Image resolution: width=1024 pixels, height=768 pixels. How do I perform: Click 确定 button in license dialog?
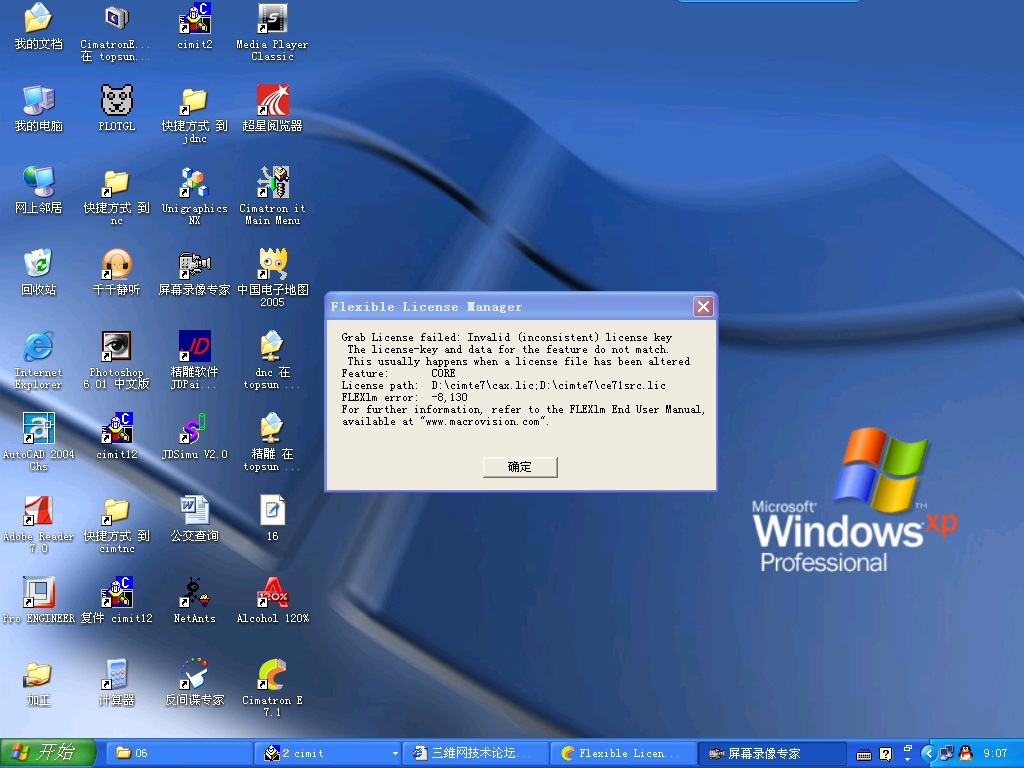[520, 467]
